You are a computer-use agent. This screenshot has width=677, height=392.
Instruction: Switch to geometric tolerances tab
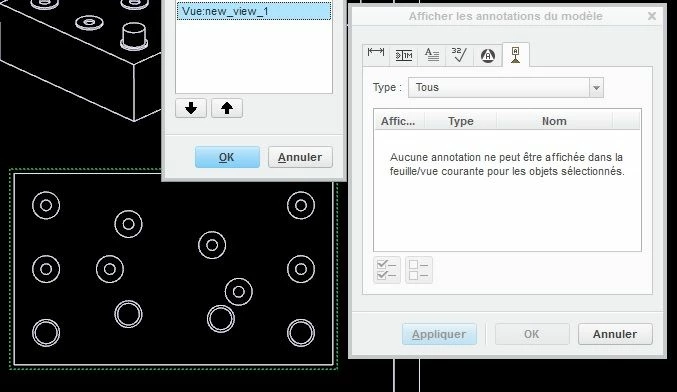[404, 55]
